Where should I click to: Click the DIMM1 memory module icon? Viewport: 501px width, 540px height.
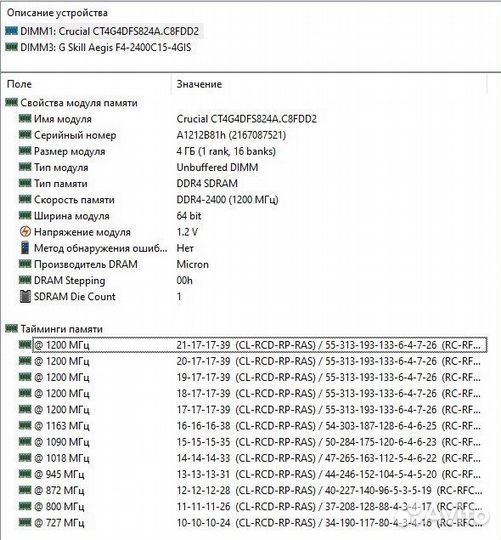pos(11,31)
